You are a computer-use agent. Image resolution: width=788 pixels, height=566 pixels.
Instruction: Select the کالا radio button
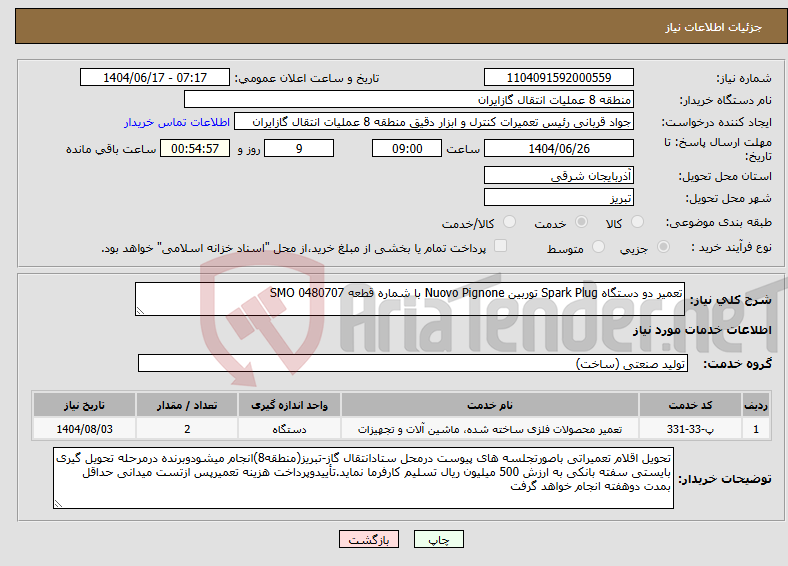[637, 222]
